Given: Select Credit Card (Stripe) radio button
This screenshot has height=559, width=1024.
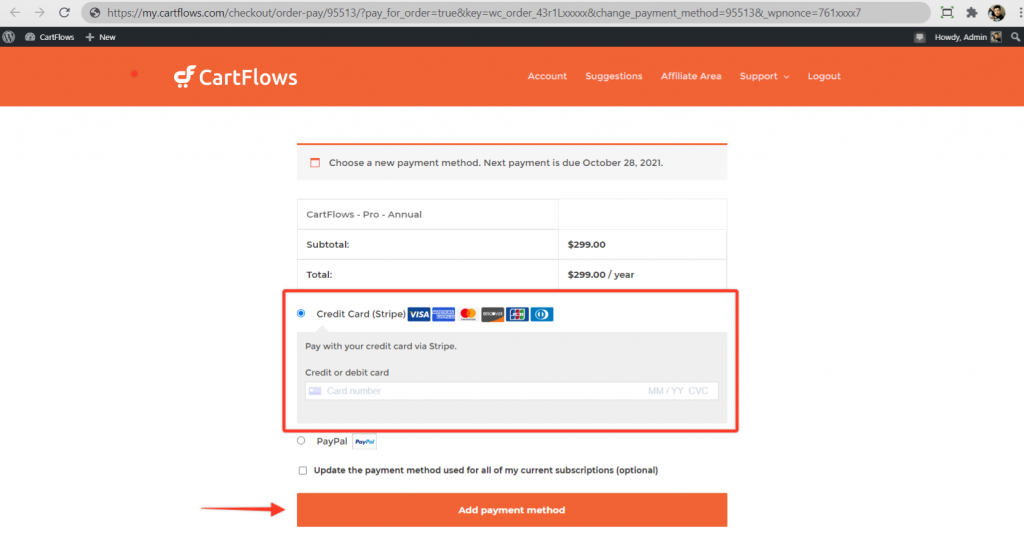Looking at the screenshot, I should click(301, 314).
